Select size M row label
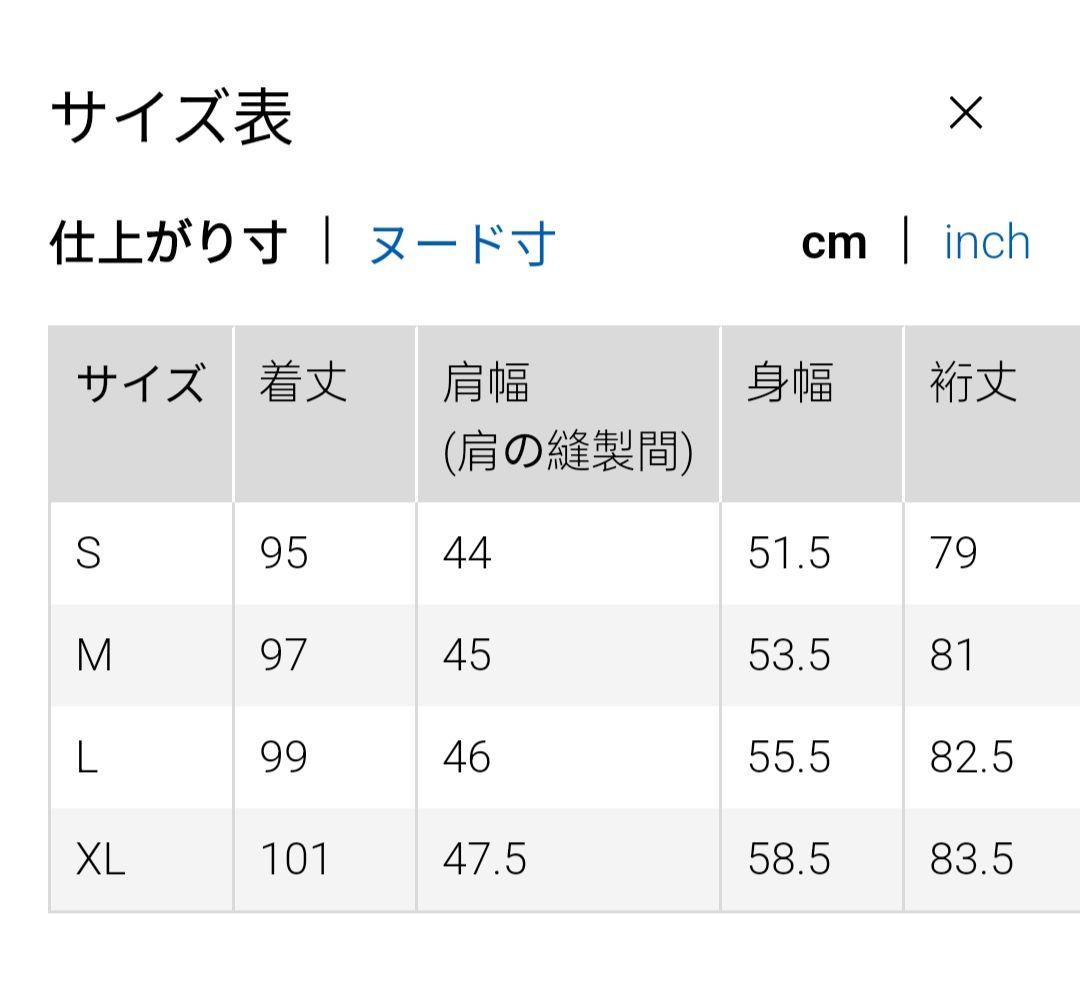Image resolution: width=1080 pixels, height=1002 pixels. point(92,656)
